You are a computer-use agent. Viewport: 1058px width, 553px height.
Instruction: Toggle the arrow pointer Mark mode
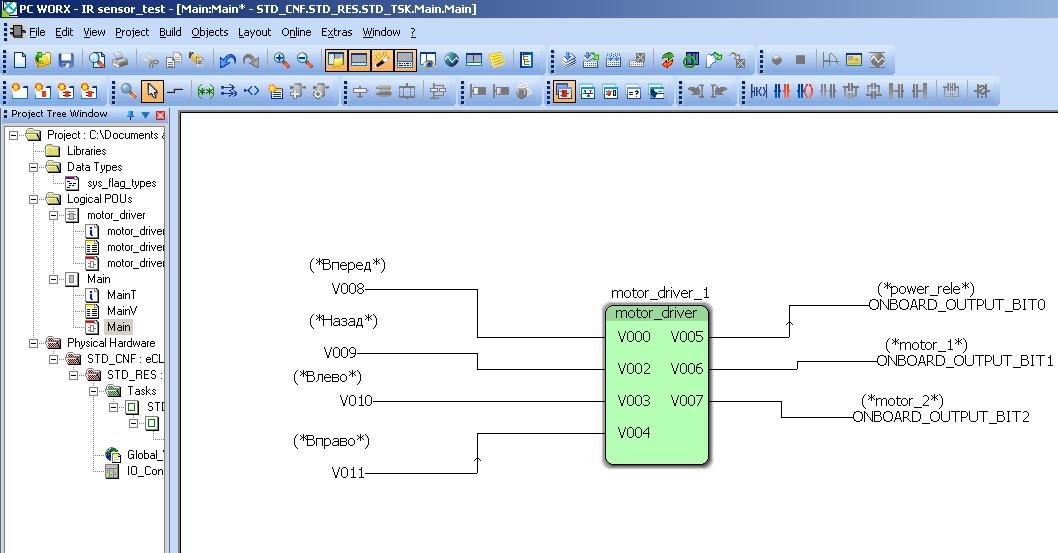coord(152,92)
